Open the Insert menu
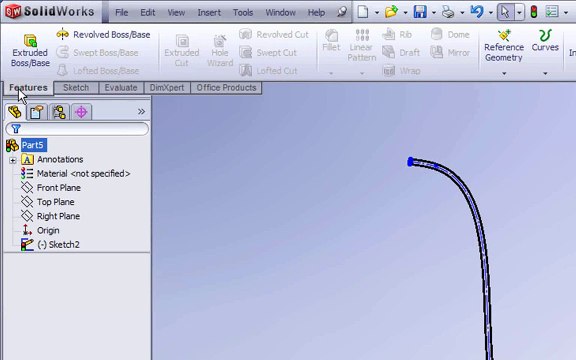The image size is (576, 360). point(209,12)
